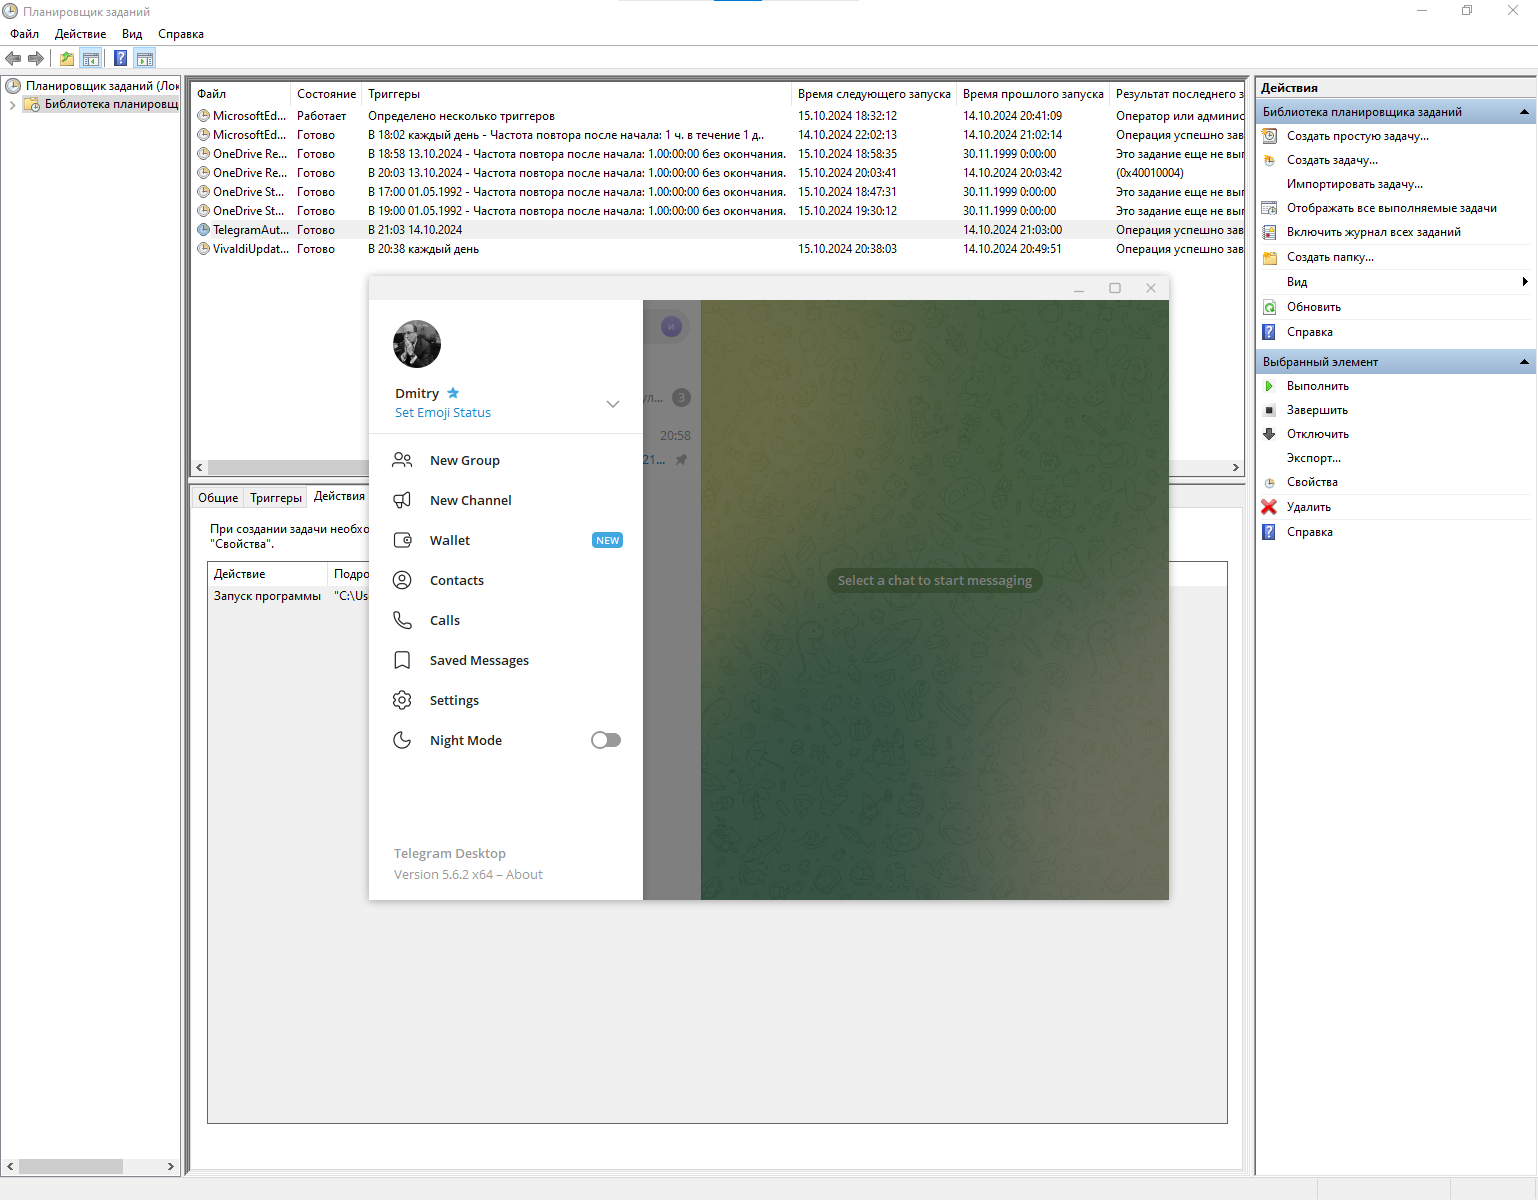Click the refresh icon next to 'Обновить'
The image size is (1538, 1200).
(x=1269, y=307)
